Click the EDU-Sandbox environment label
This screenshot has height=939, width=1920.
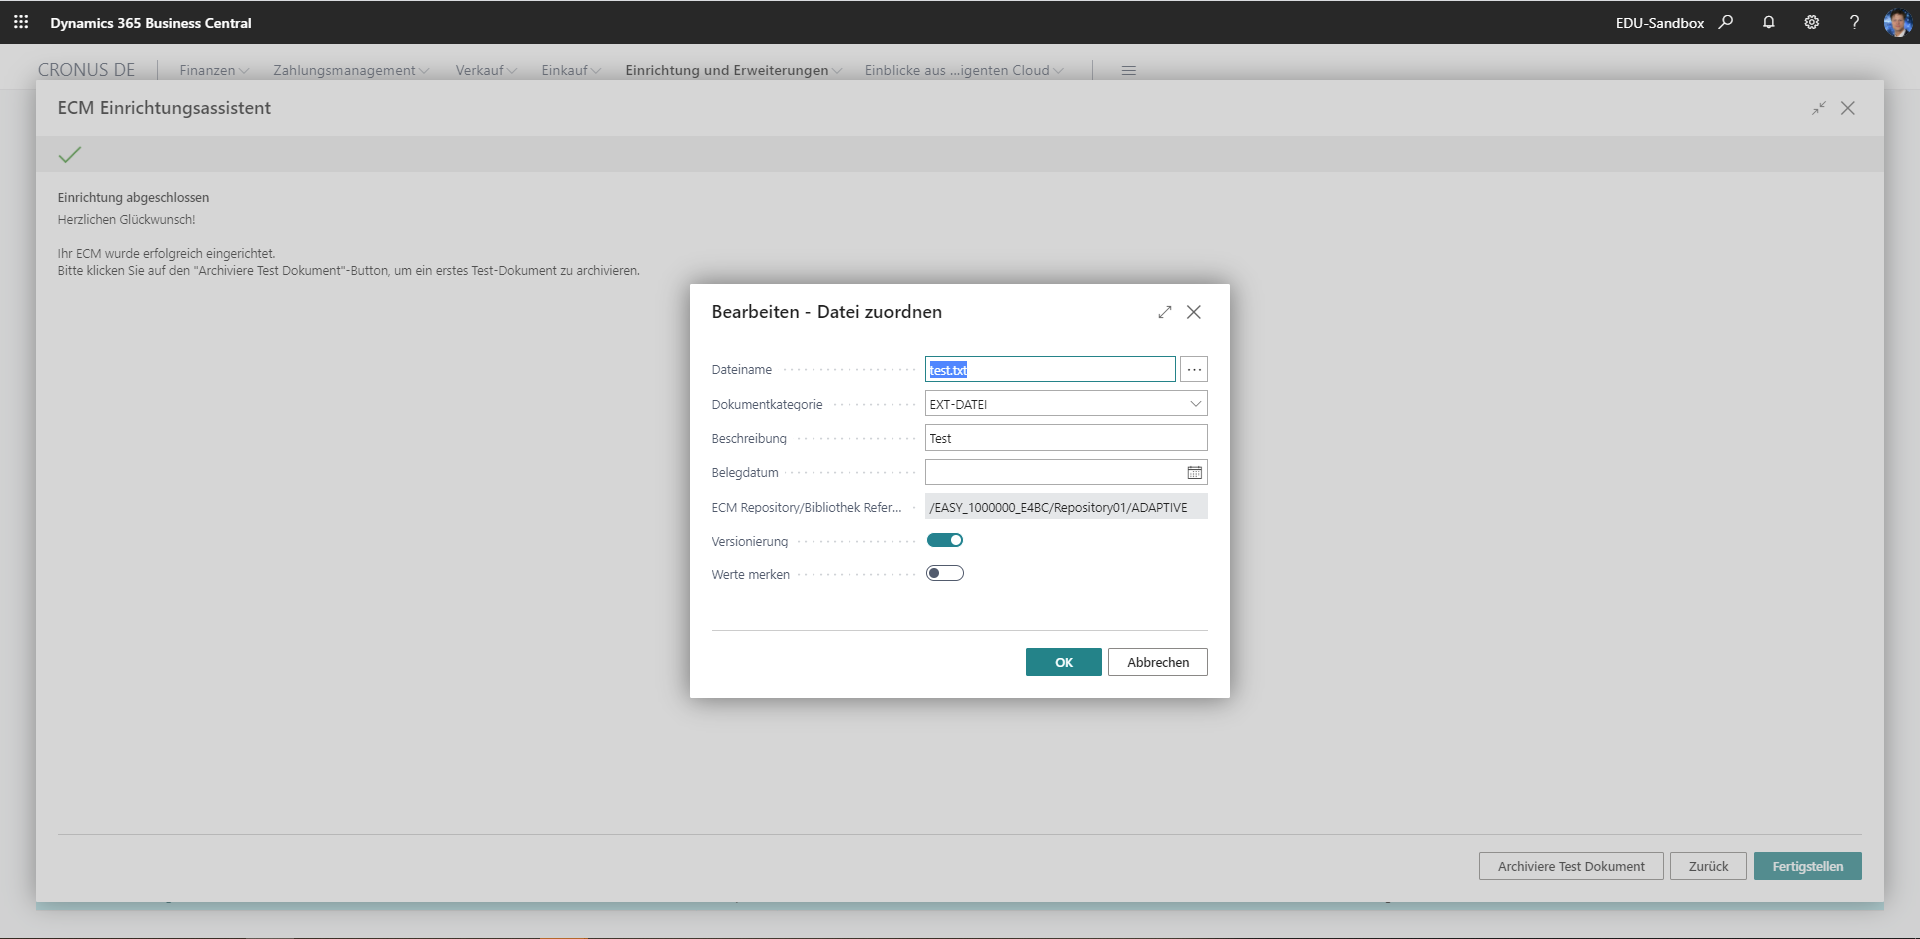click(x=1660, y=23)
